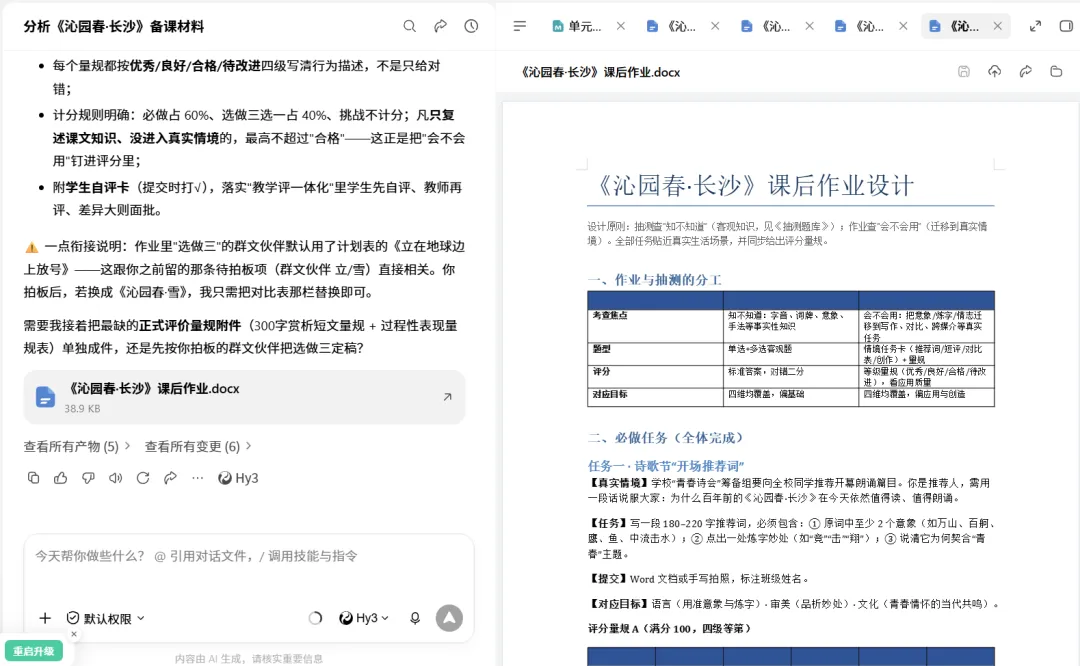
Task: Click table cell 考查焦点
Action: [655, 326]
